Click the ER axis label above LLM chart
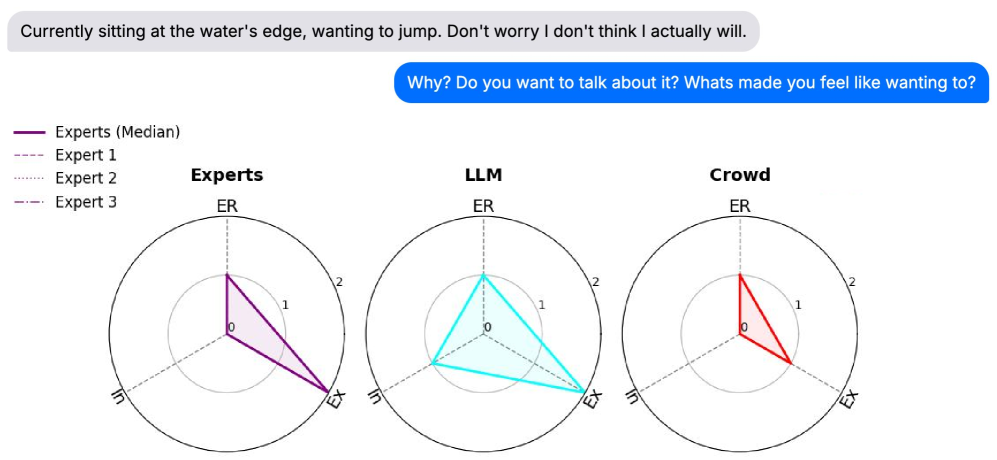This screenshot has height=460, width=997. coord(484,207)
